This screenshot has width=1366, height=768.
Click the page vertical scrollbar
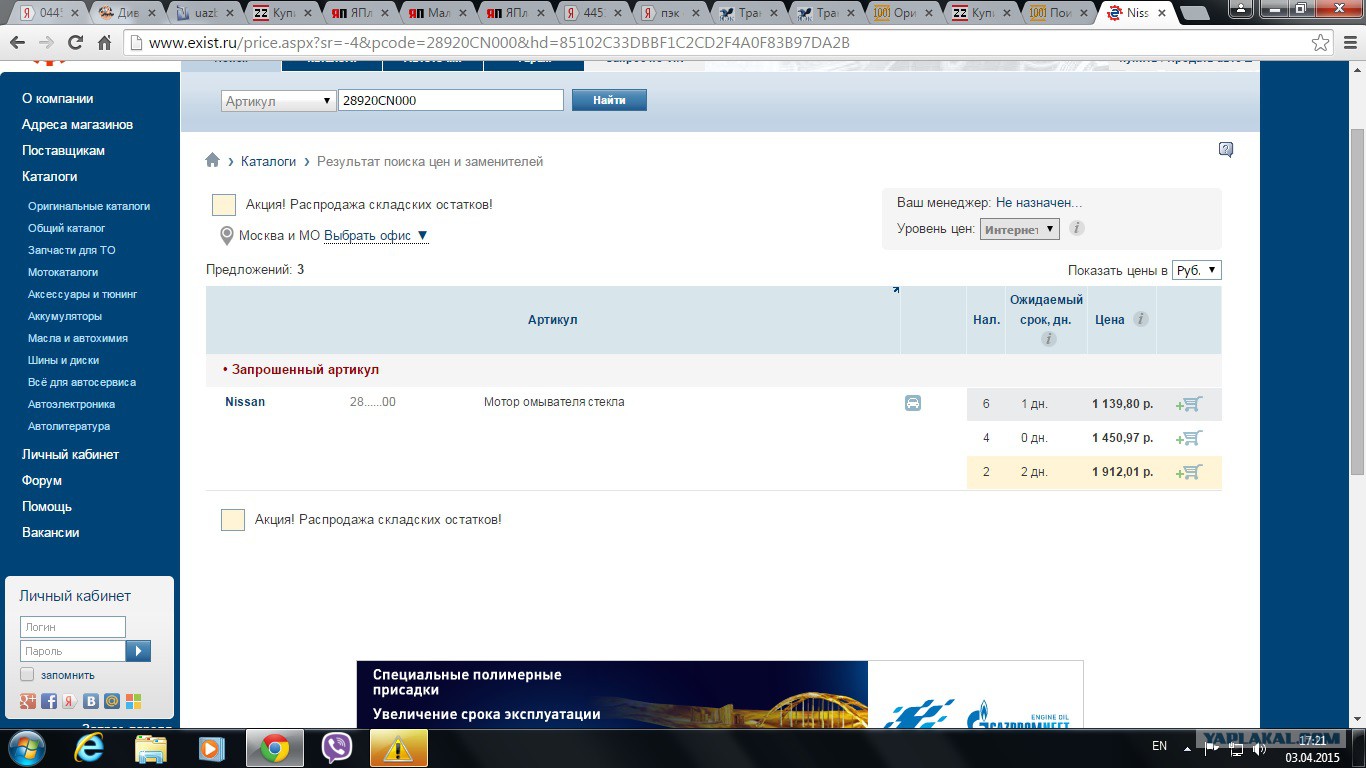click(x=1357, y=300)
